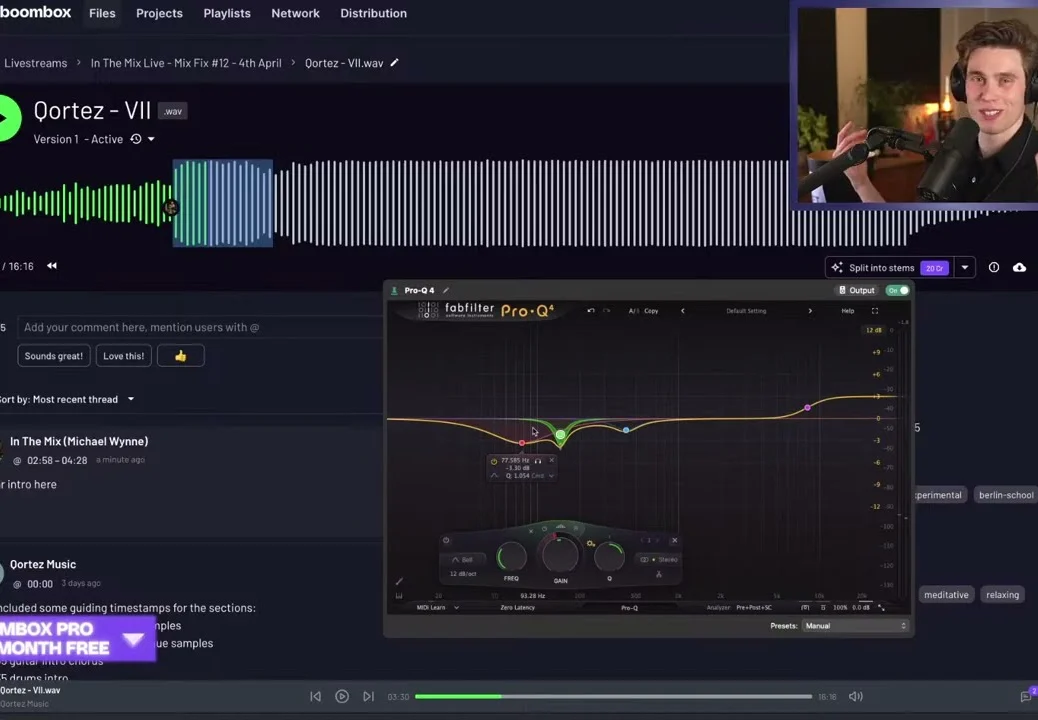
Task: Seek using the bottom player progress bar
Action: click(613, 696)
